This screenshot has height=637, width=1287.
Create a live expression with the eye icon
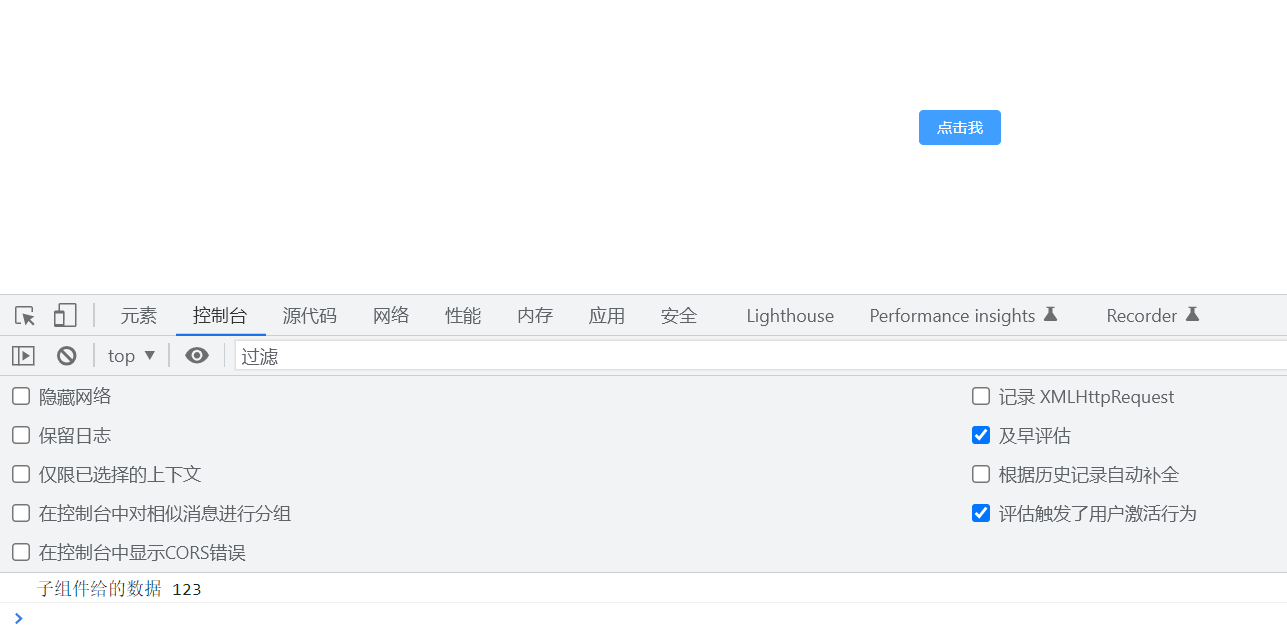click(x=196, y=355)
